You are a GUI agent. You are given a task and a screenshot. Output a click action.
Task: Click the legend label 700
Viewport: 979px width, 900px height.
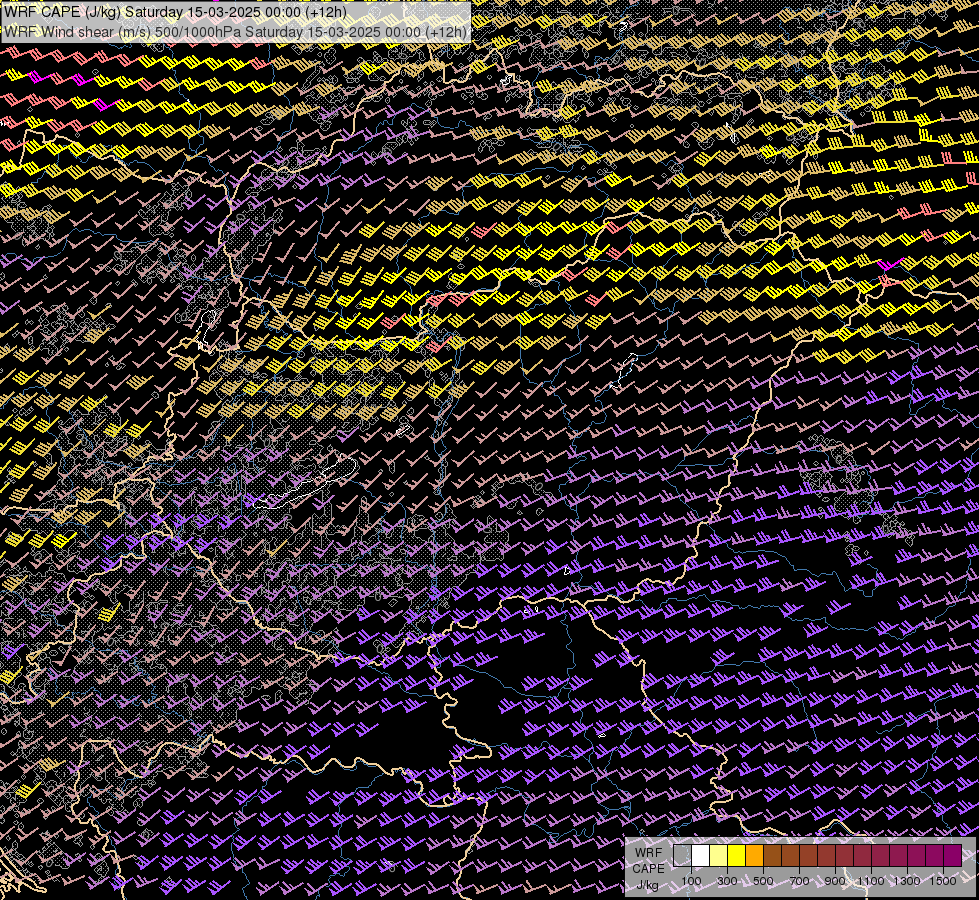coord(799,881)
